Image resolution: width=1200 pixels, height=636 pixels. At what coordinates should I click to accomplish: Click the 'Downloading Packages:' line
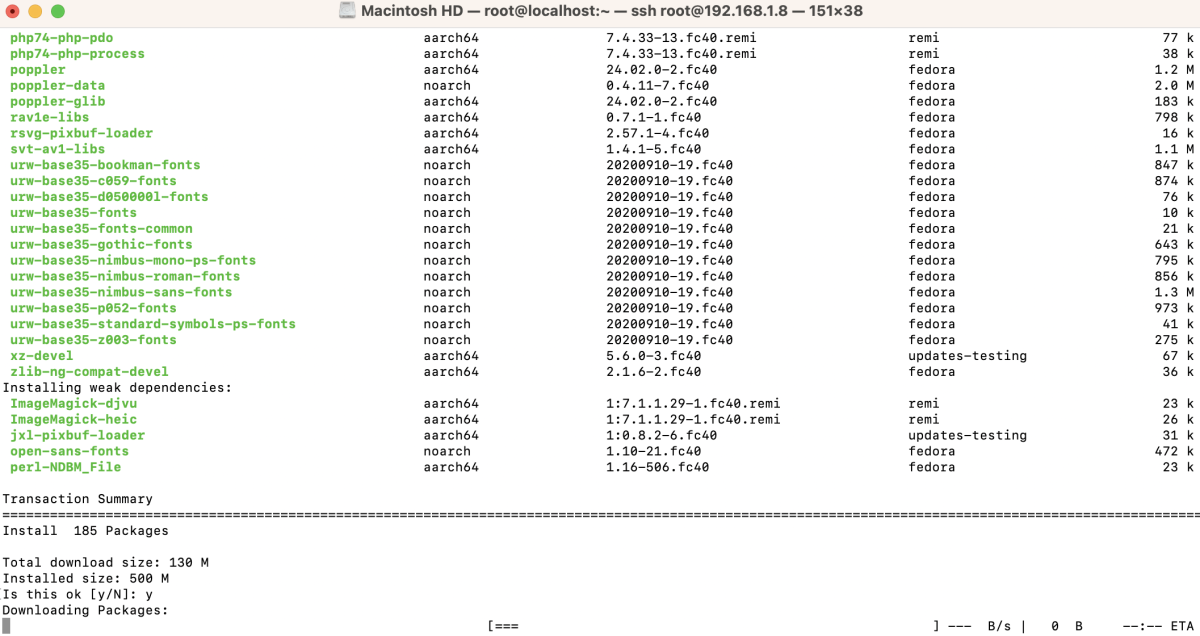[x=85, y=610]
